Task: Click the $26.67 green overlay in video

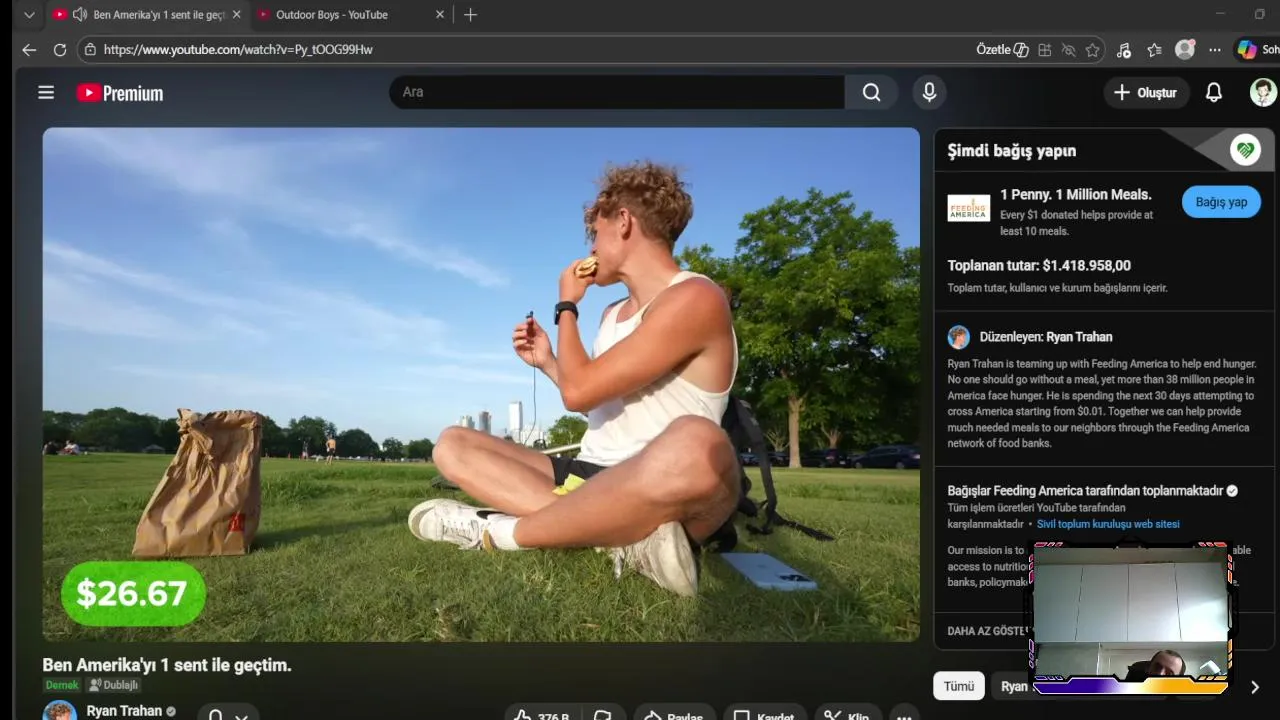Action: tap(133, 593)
